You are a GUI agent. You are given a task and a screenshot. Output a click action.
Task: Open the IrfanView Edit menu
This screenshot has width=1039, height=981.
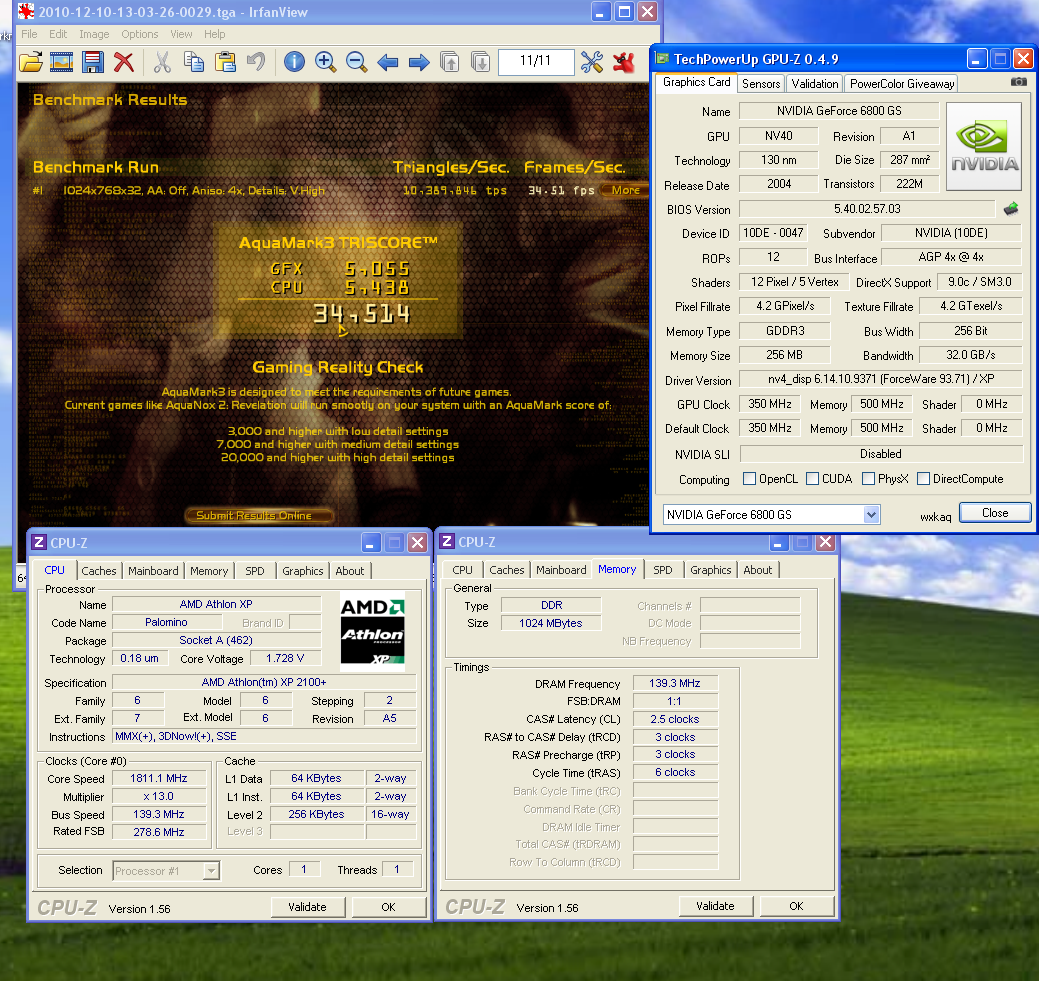pyautogui.click(x=58, y=34)
